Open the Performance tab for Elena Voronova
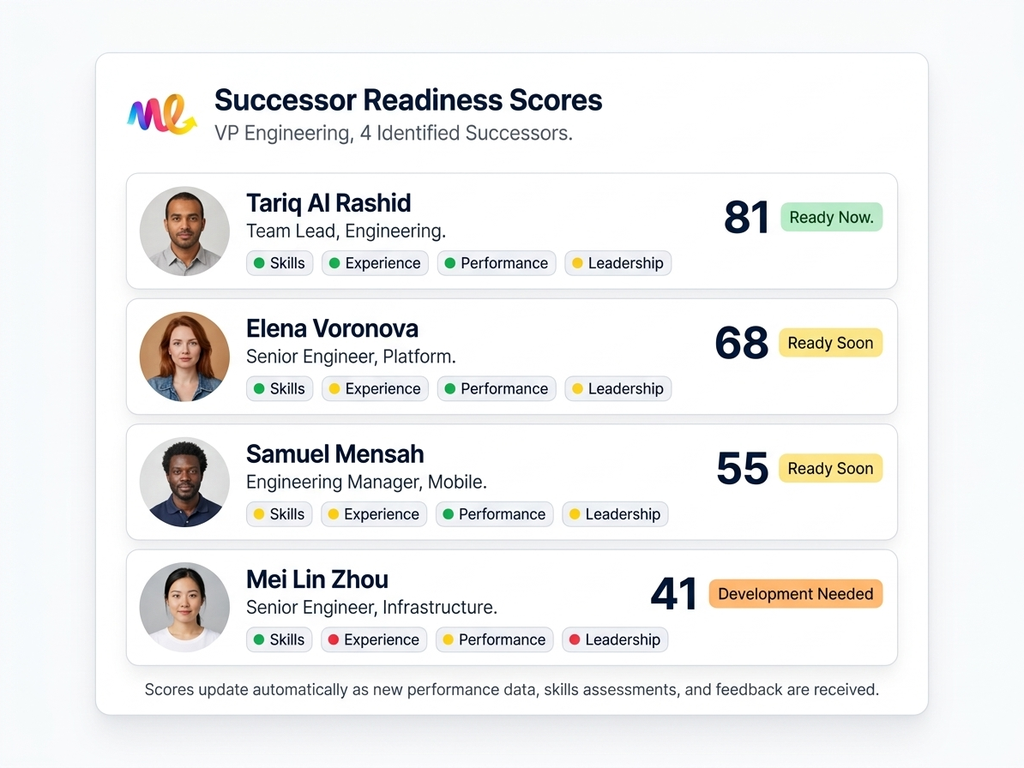Image resolution: width=1024 pixels, height=768 pixels. coord(496,388)
